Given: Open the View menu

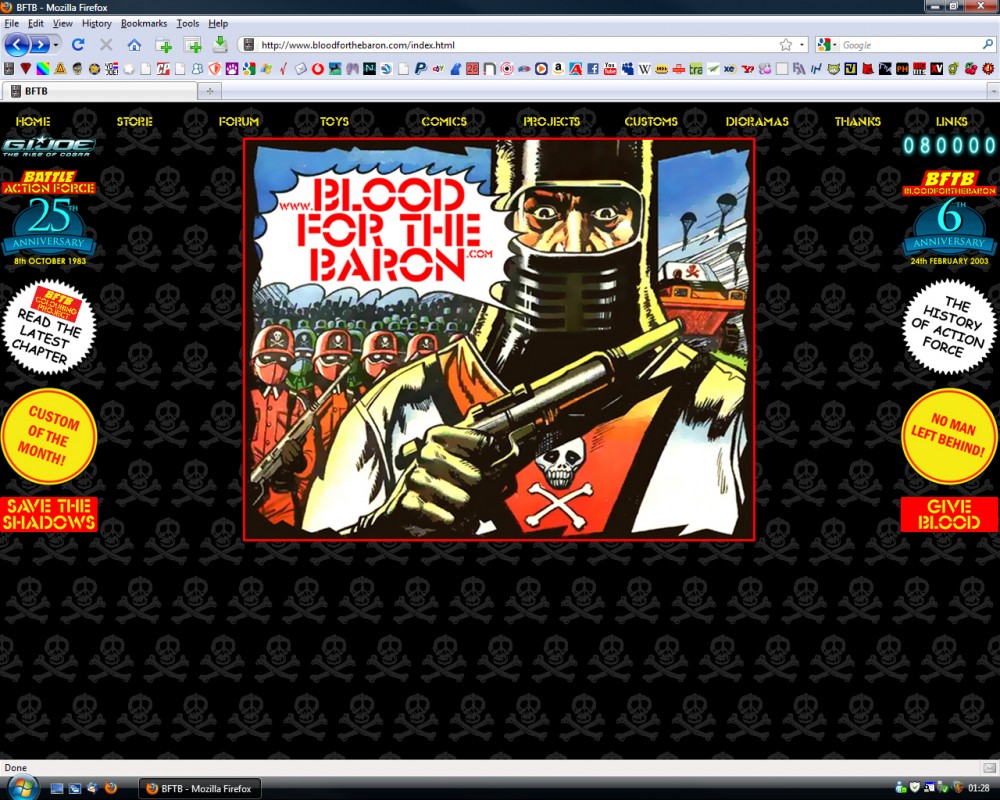Looking at the screenshot, I should (x=62, y=24).
